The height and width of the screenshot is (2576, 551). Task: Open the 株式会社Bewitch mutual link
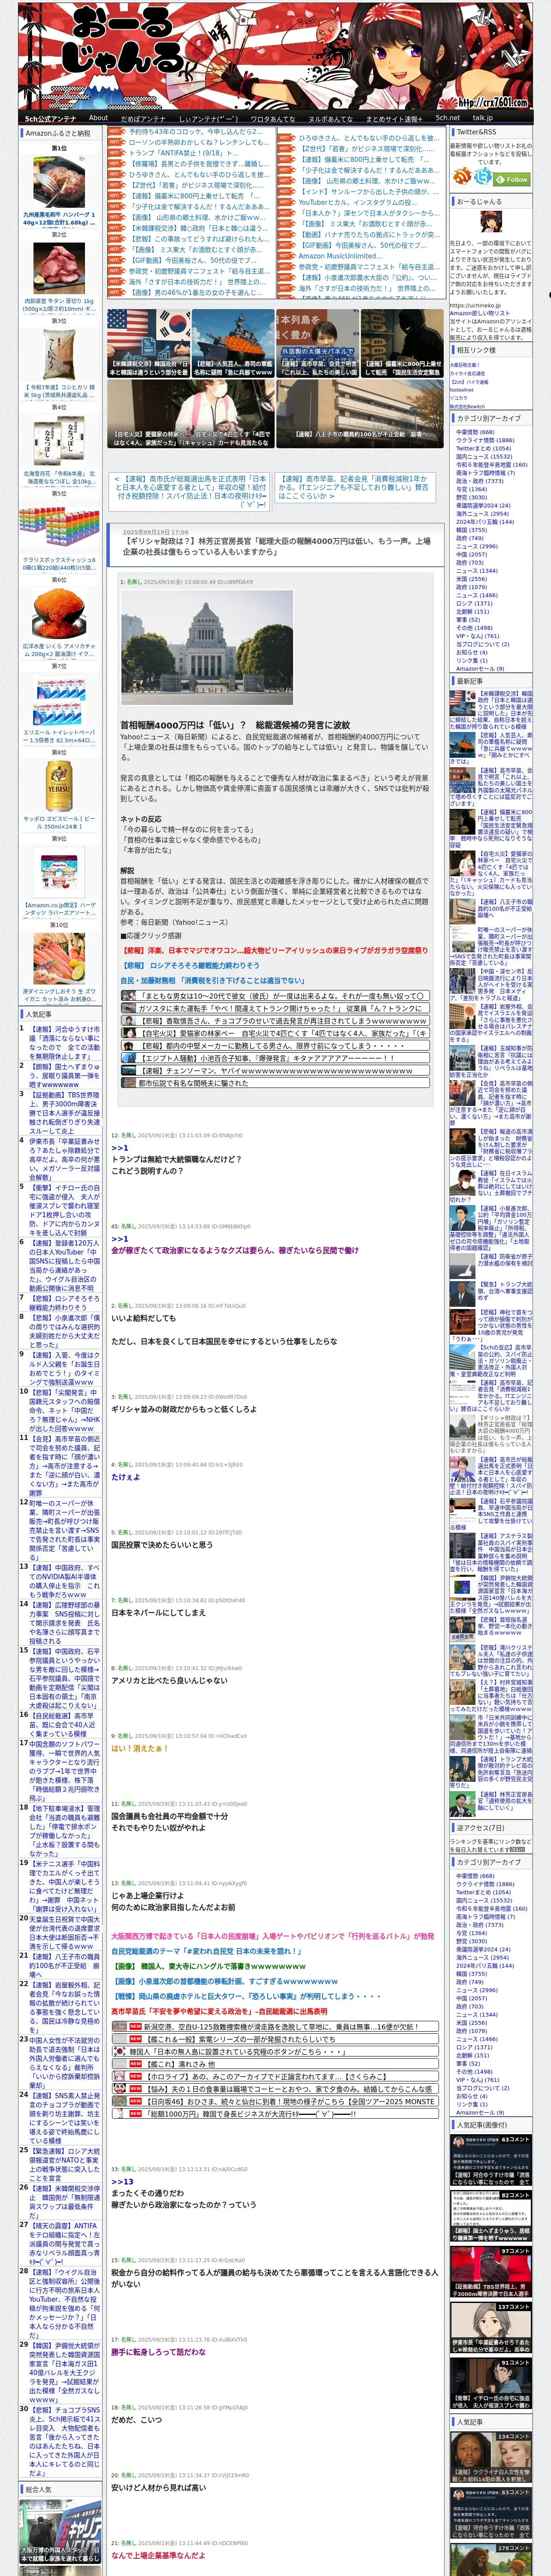pyautogui.click(x=467, y=406)
